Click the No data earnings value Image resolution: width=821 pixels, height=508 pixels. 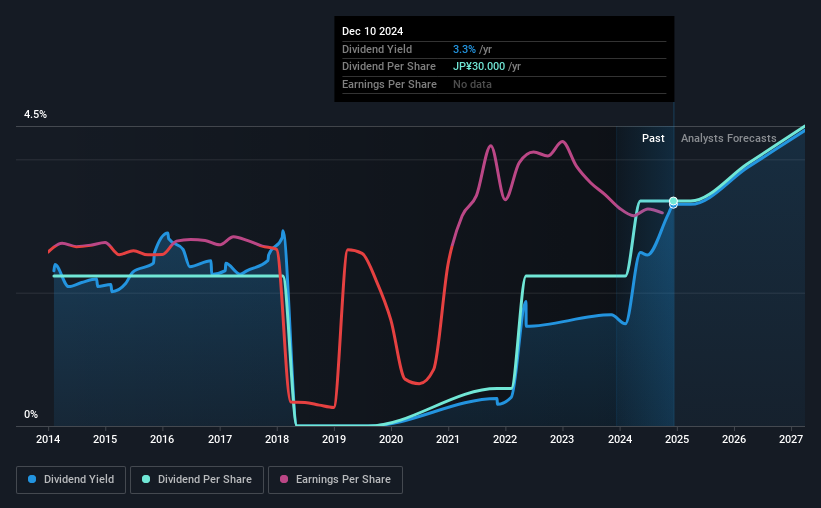coord(472,84)
